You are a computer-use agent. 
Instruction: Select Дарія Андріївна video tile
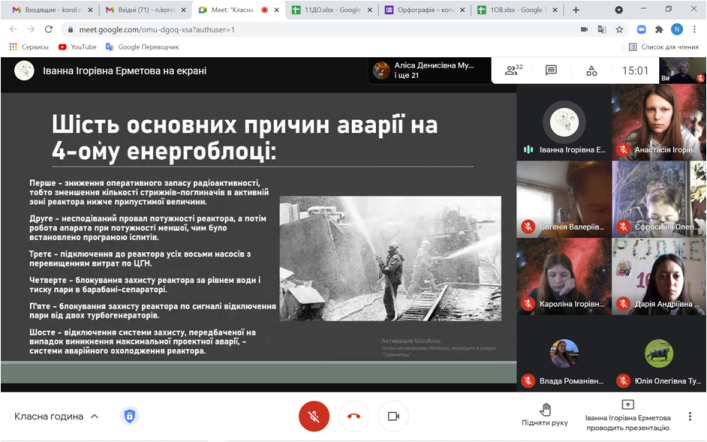tap(658, 276)
